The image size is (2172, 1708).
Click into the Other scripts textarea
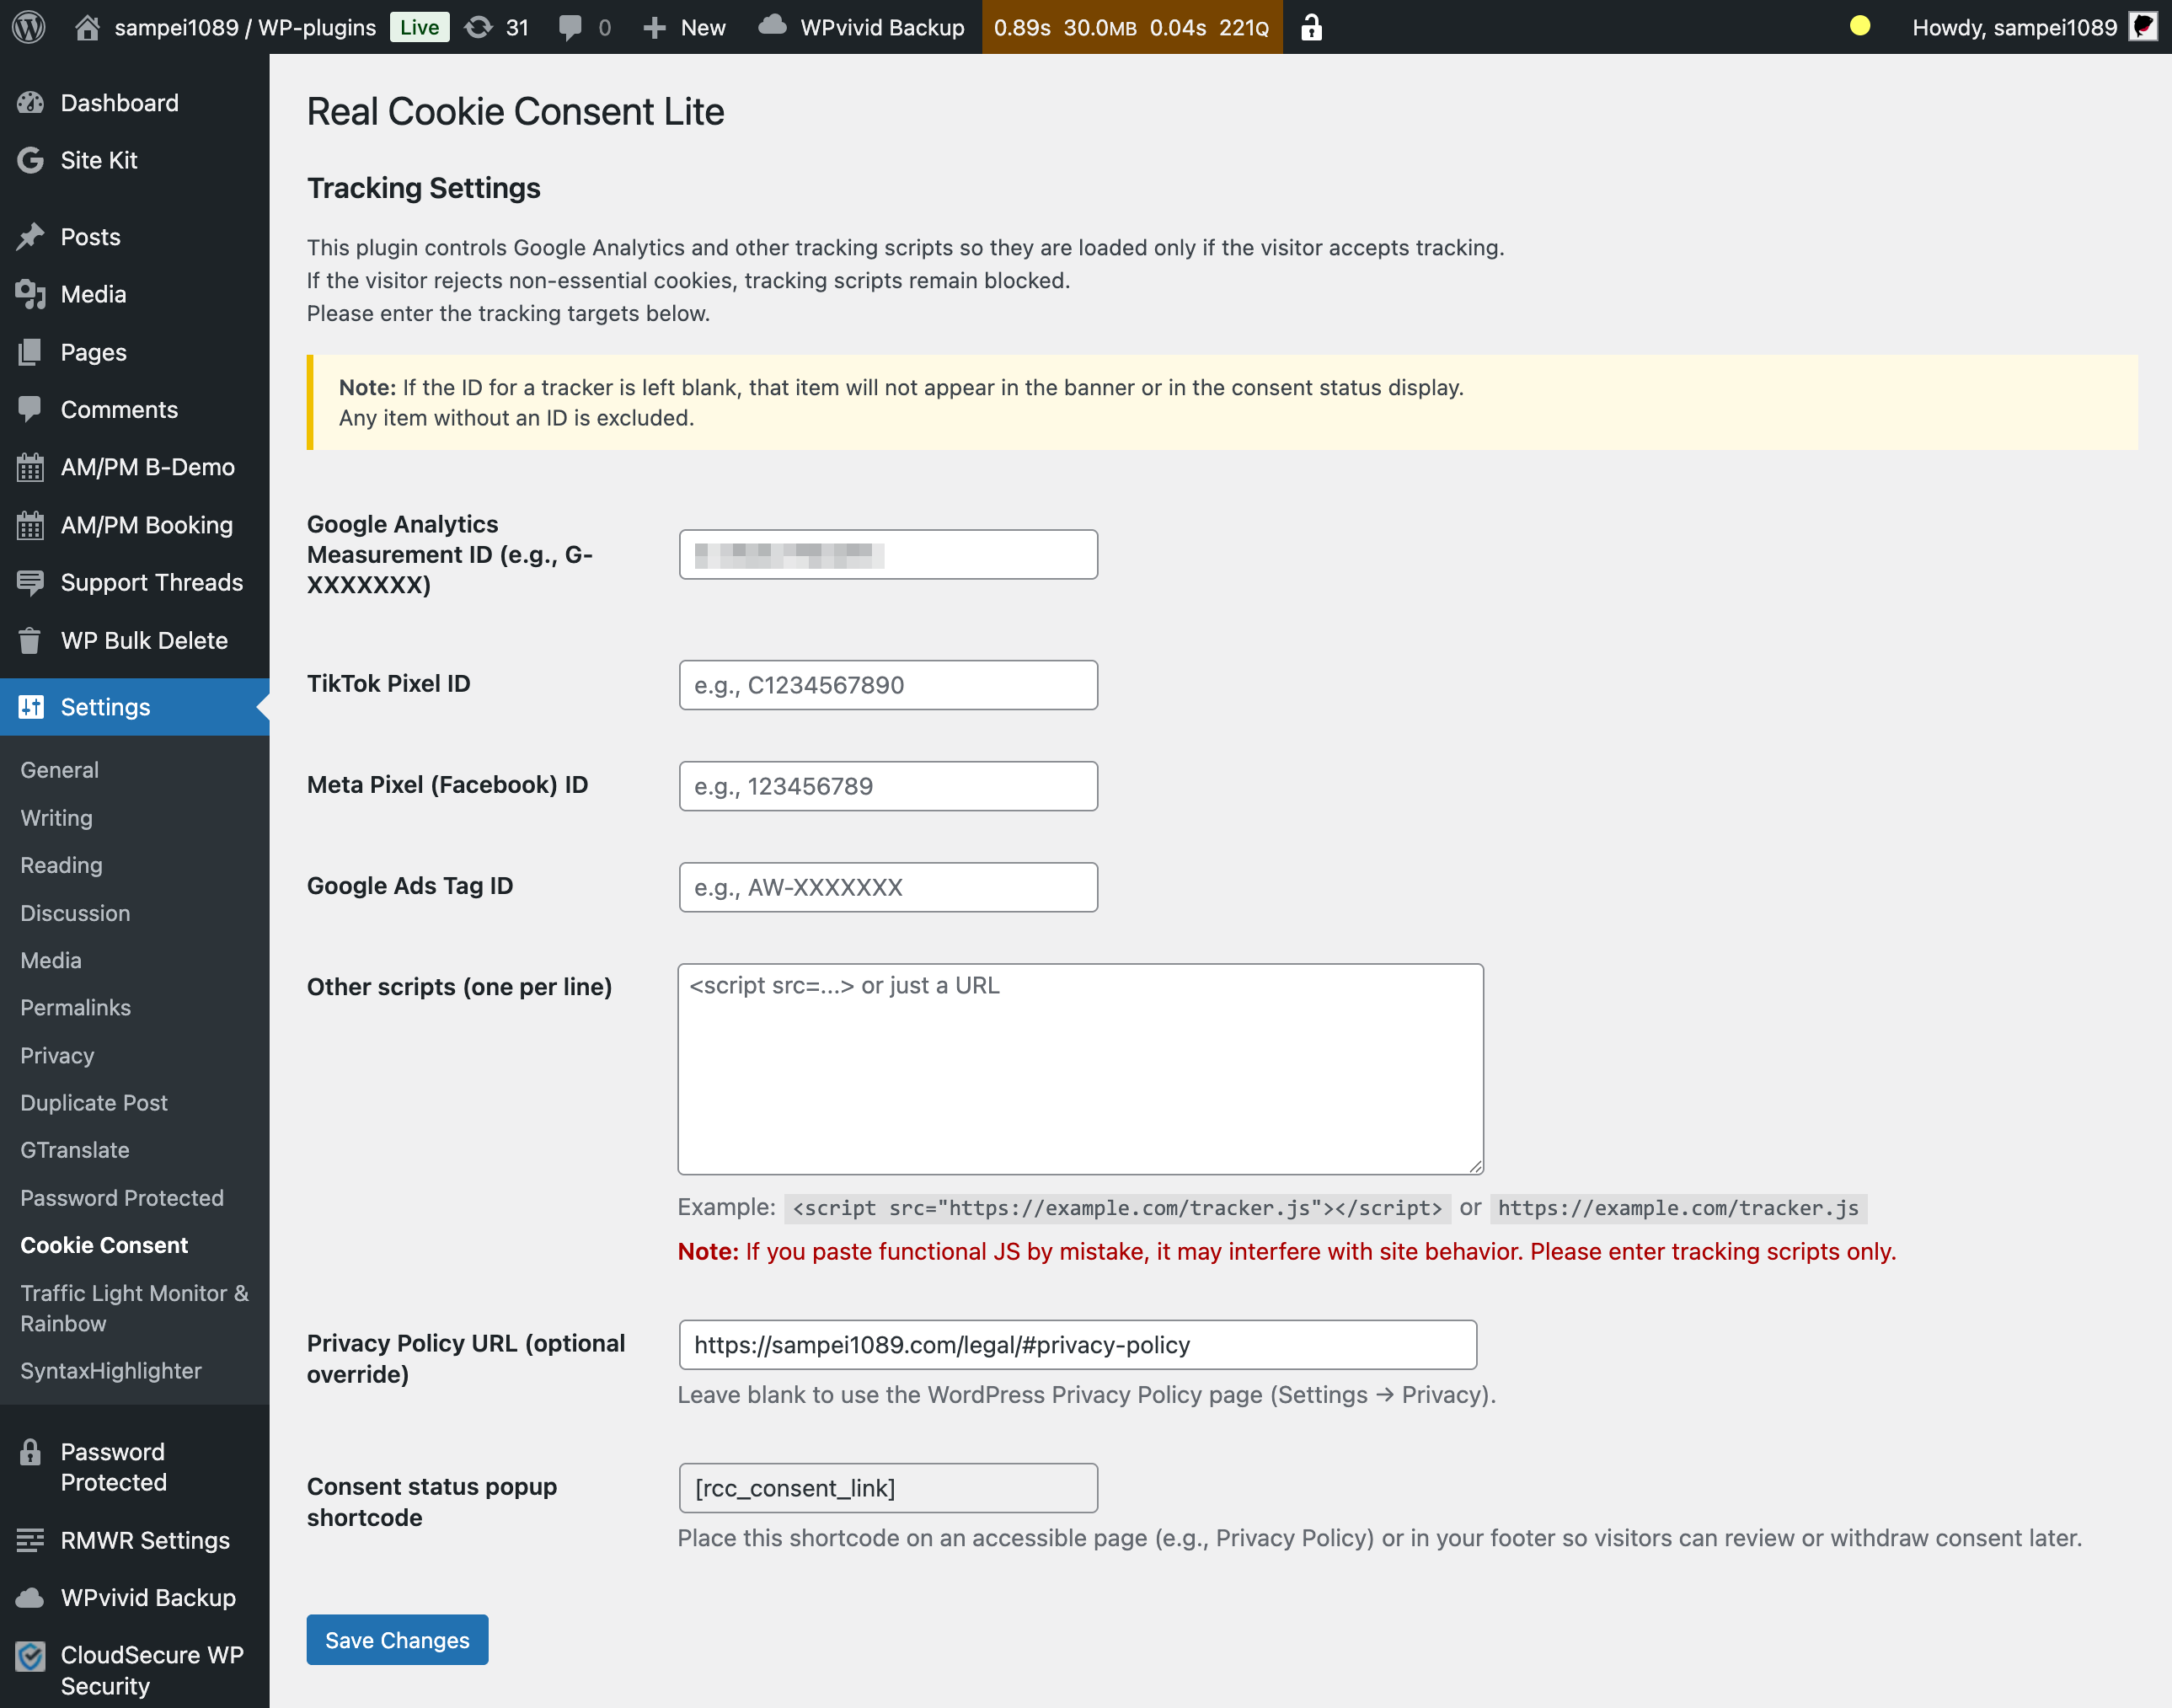(1080, 1069)
